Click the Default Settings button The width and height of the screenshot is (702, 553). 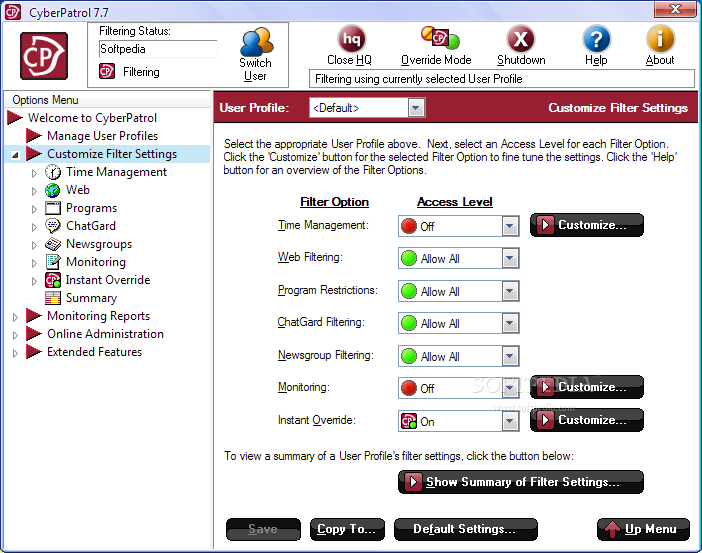click(465, 529)
